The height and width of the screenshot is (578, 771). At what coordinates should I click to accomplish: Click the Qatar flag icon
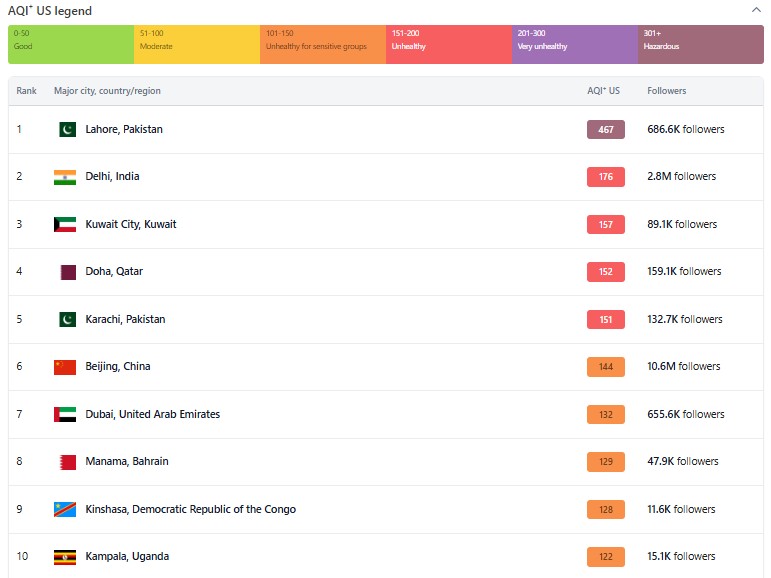click(67, 272)
